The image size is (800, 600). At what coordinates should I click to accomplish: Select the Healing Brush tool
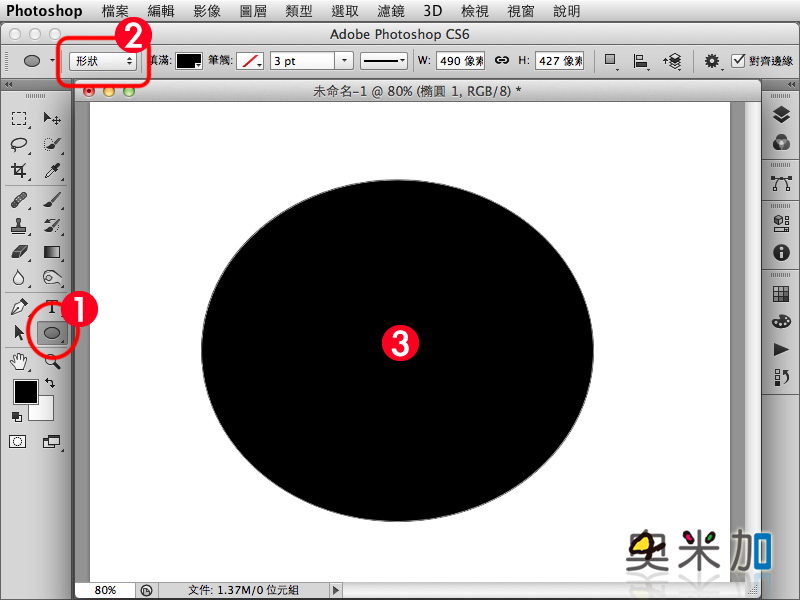pyautogui.click(x=19, y=200)
